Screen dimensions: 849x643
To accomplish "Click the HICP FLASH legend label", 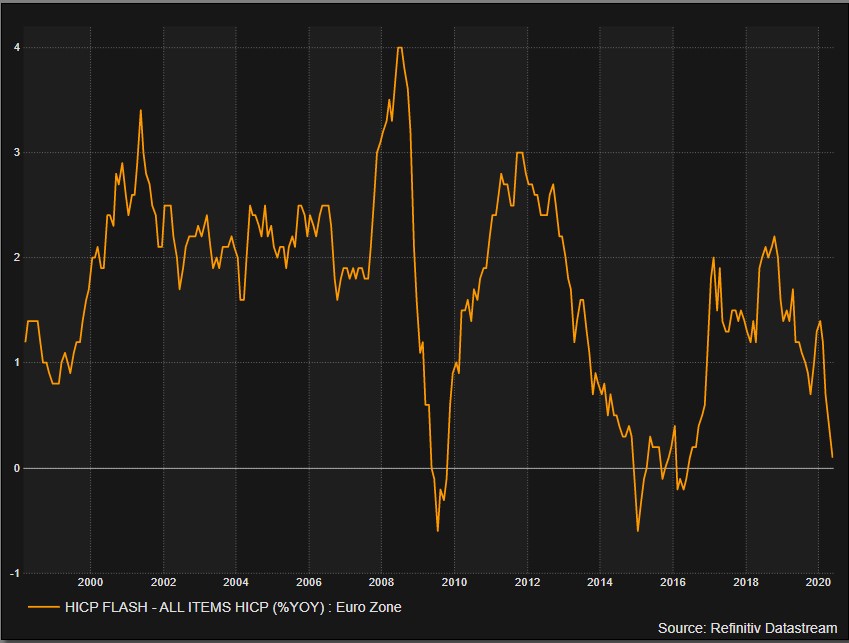I will click(232, 606).
